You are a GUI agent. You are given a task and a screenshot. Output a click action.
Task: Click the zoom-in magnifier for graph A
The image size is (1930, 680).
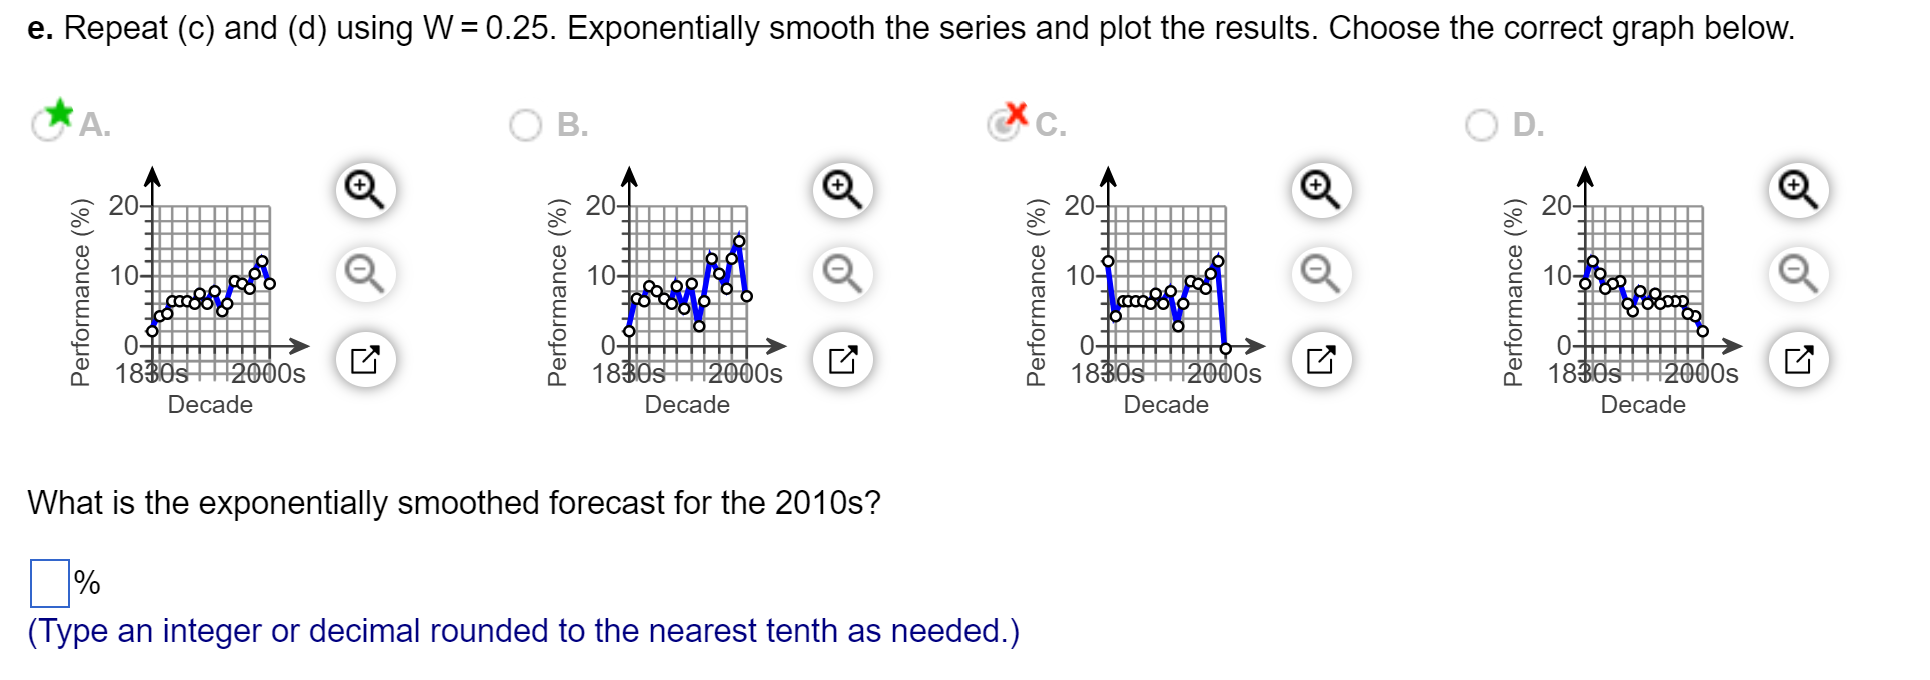(x=363, y=187)
